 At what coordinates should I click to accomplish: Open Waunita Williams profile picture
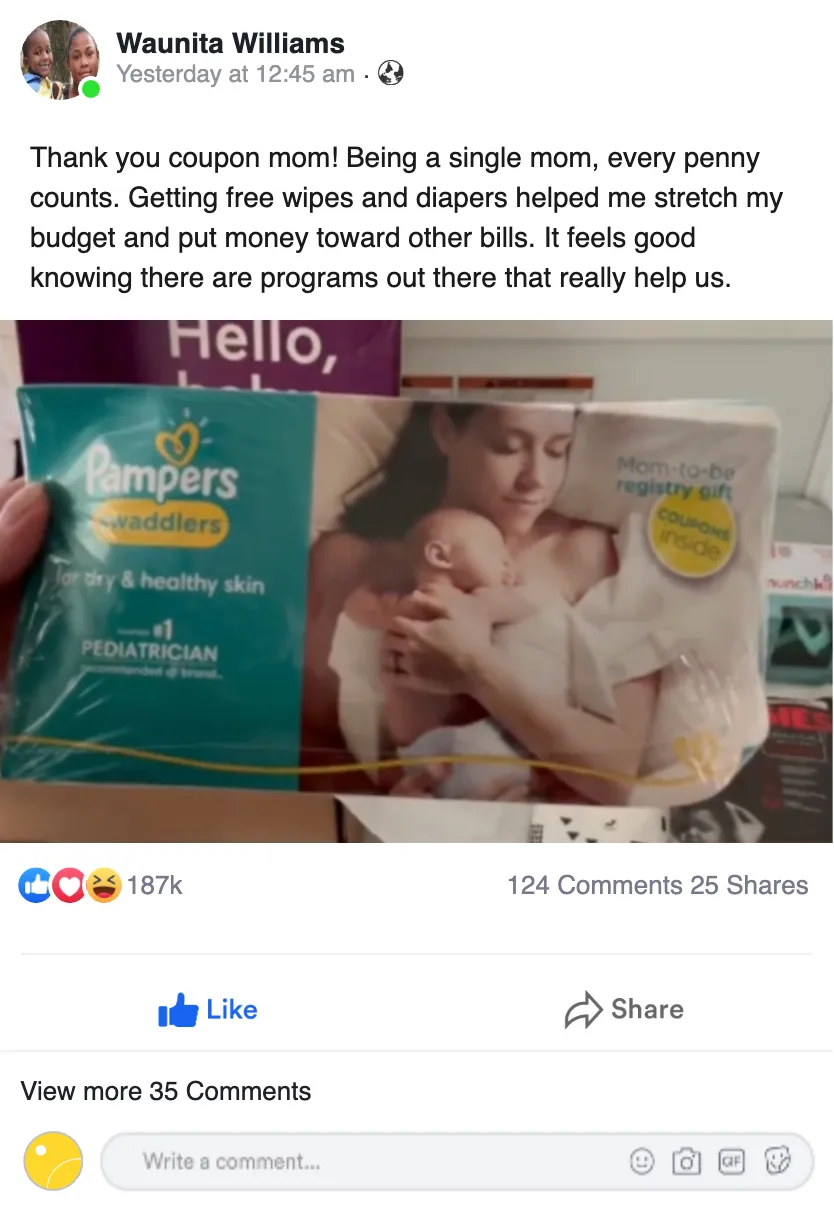[x=60, y=60]
